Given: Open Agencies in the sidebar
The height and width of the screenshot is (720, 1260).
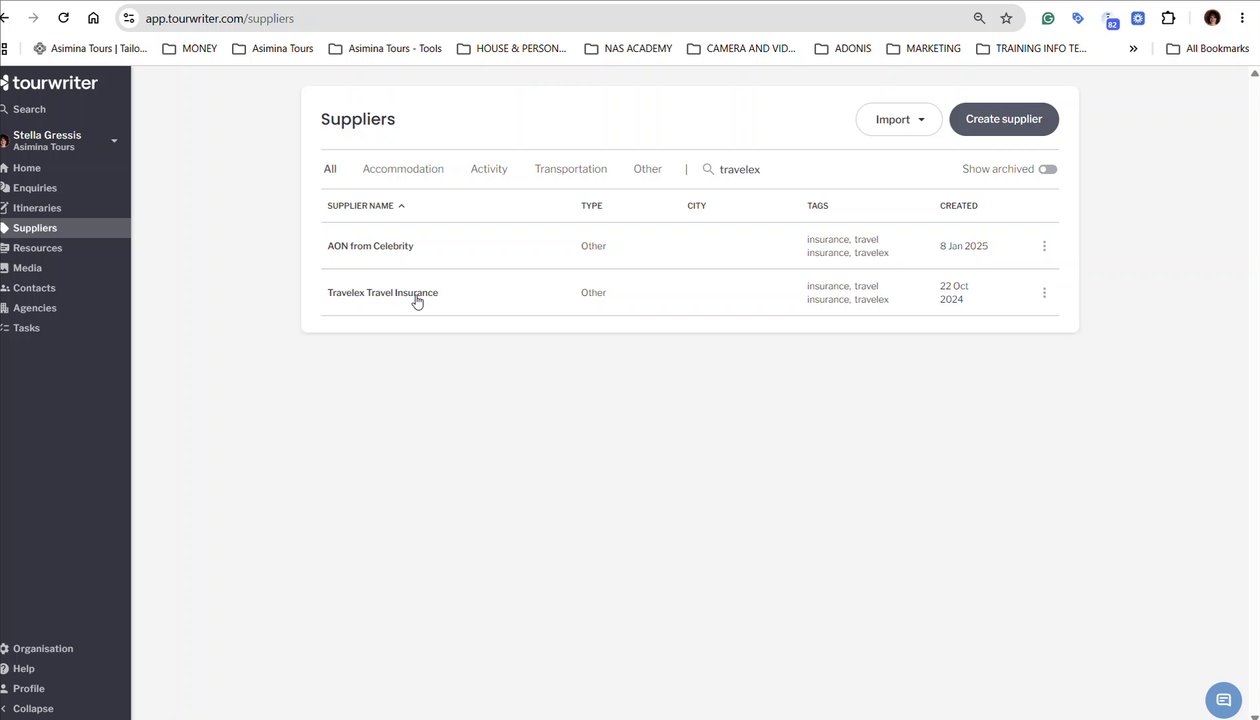Looking at the screenshot, I should [34, 308].
